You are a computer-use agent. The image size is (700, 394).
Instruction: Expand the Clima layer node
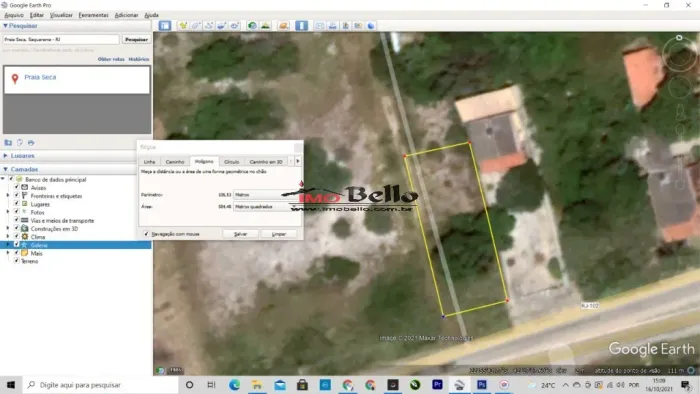pos(8,236)
